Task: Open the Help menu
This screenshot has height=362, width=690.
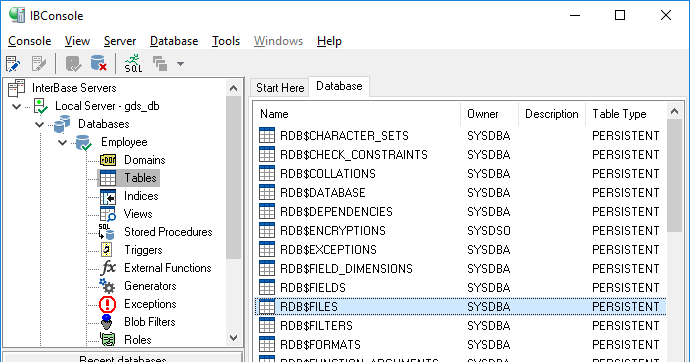Action: tap(329, 41)
